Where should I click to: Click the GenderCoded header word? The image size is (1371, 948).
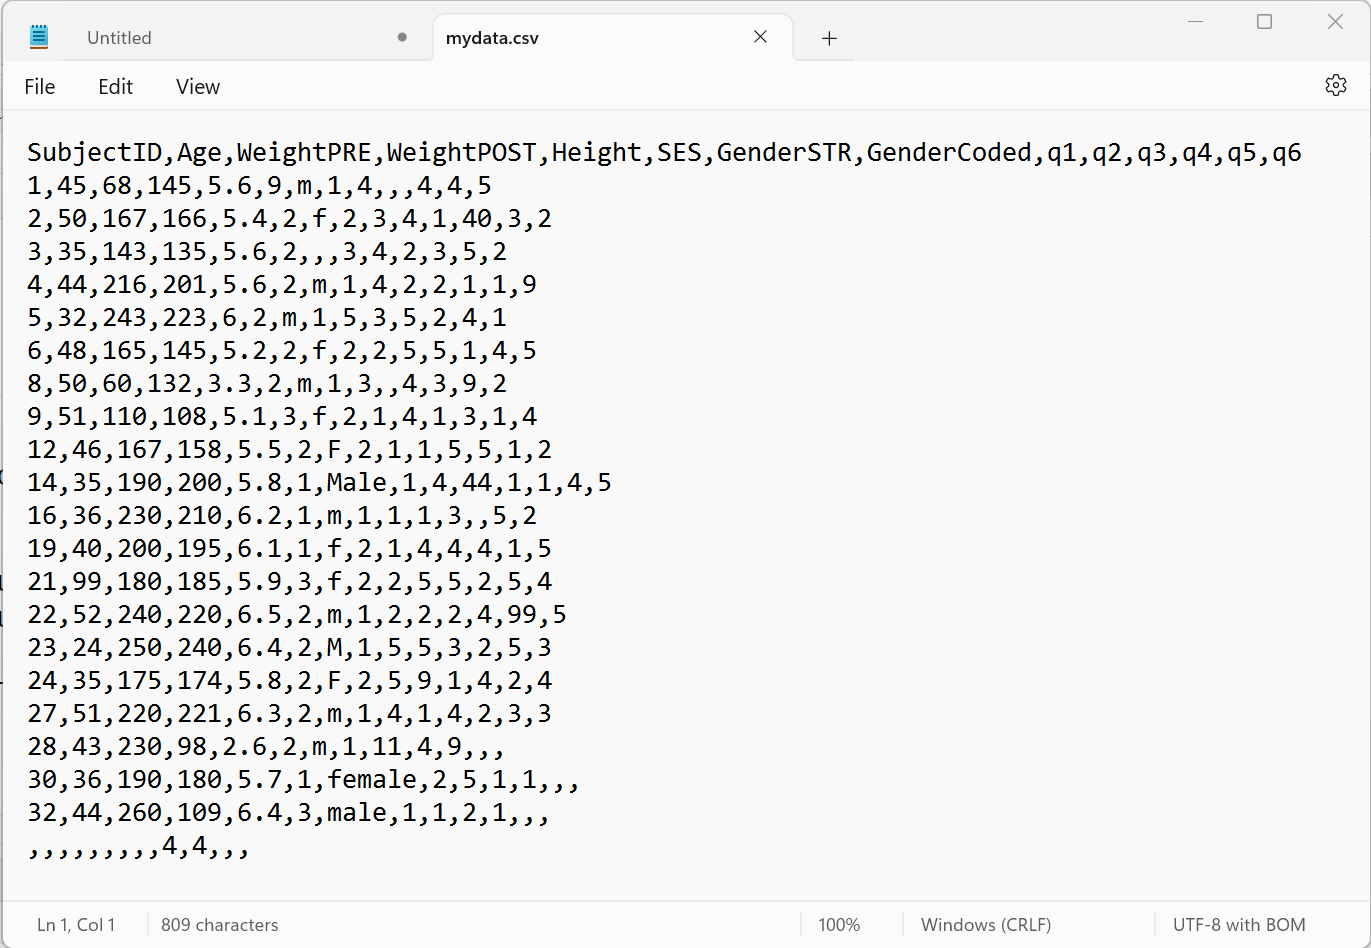click(949, 153)
